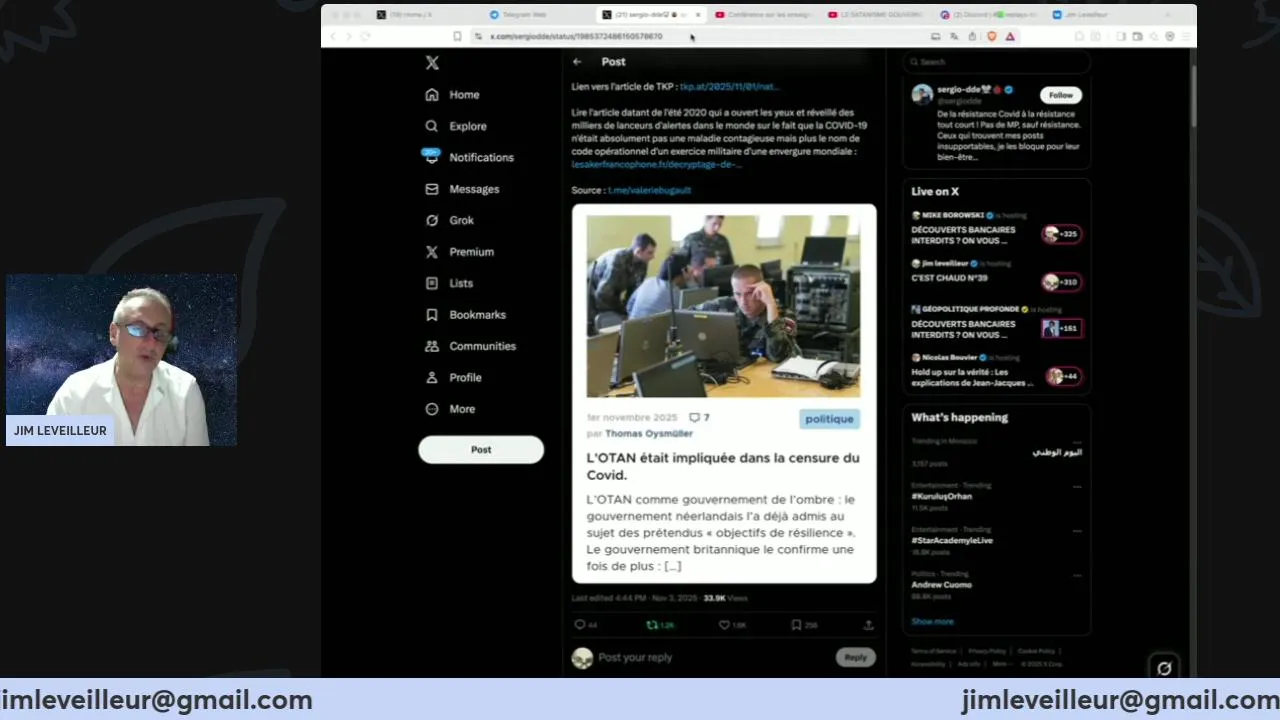Like the post with the heart icon
The width and height of the screenshot is (1280, 720).
pyautogui.click(x=724, y=625)
